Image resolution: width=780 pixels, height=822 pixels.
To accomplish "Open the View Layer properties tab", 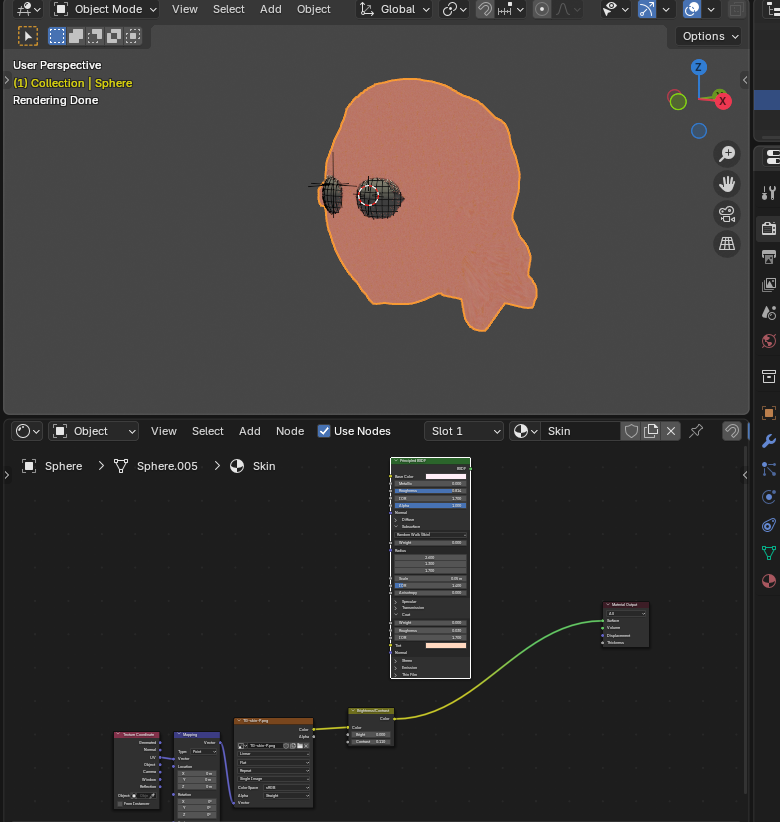I will (x=768, y=285).
